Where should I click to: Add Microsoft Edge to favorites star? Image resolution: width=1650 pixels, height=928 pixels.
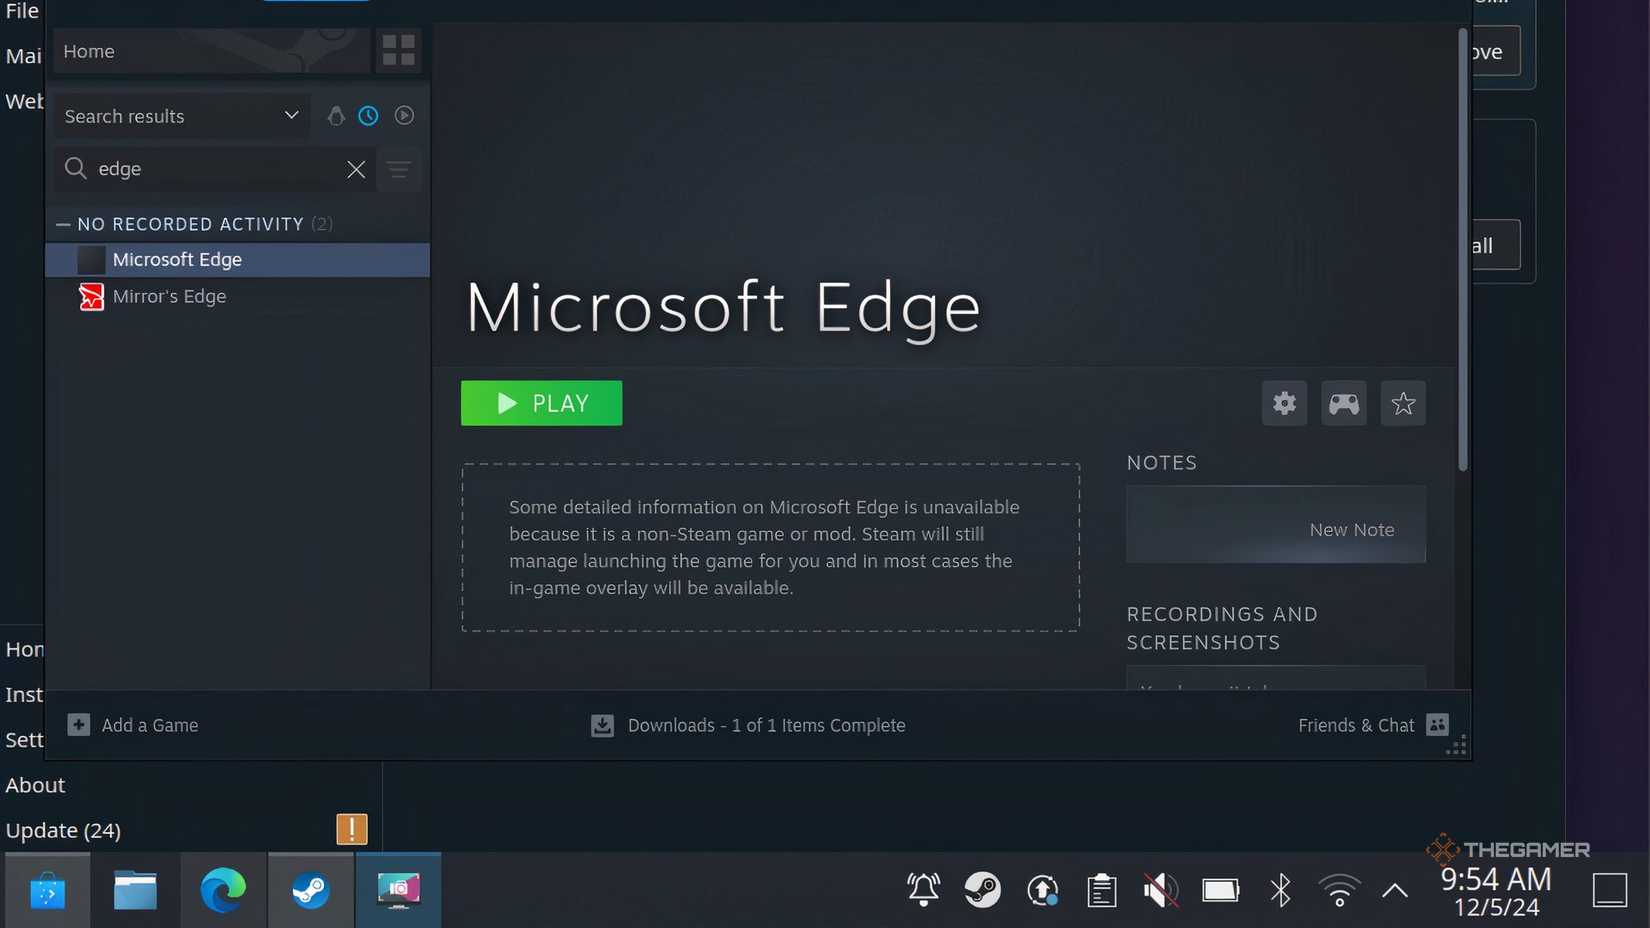[1403, 403]
